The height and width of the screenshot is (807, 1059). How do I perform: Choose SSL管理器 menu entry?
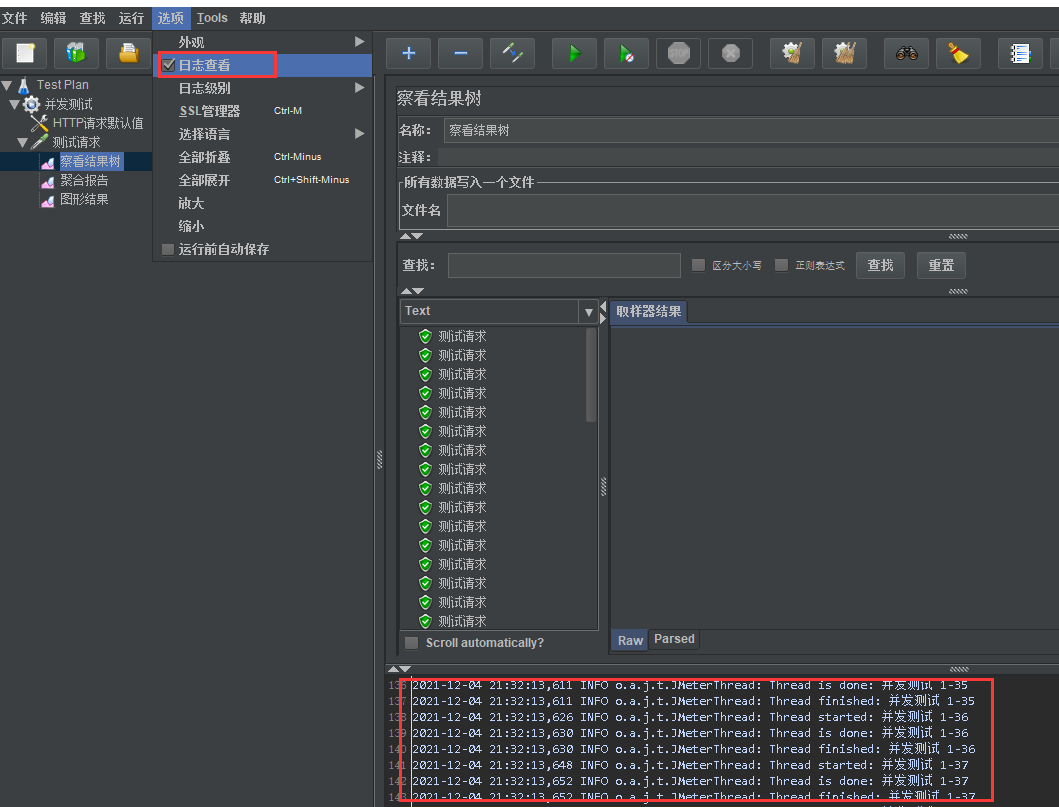coord(263,111)
